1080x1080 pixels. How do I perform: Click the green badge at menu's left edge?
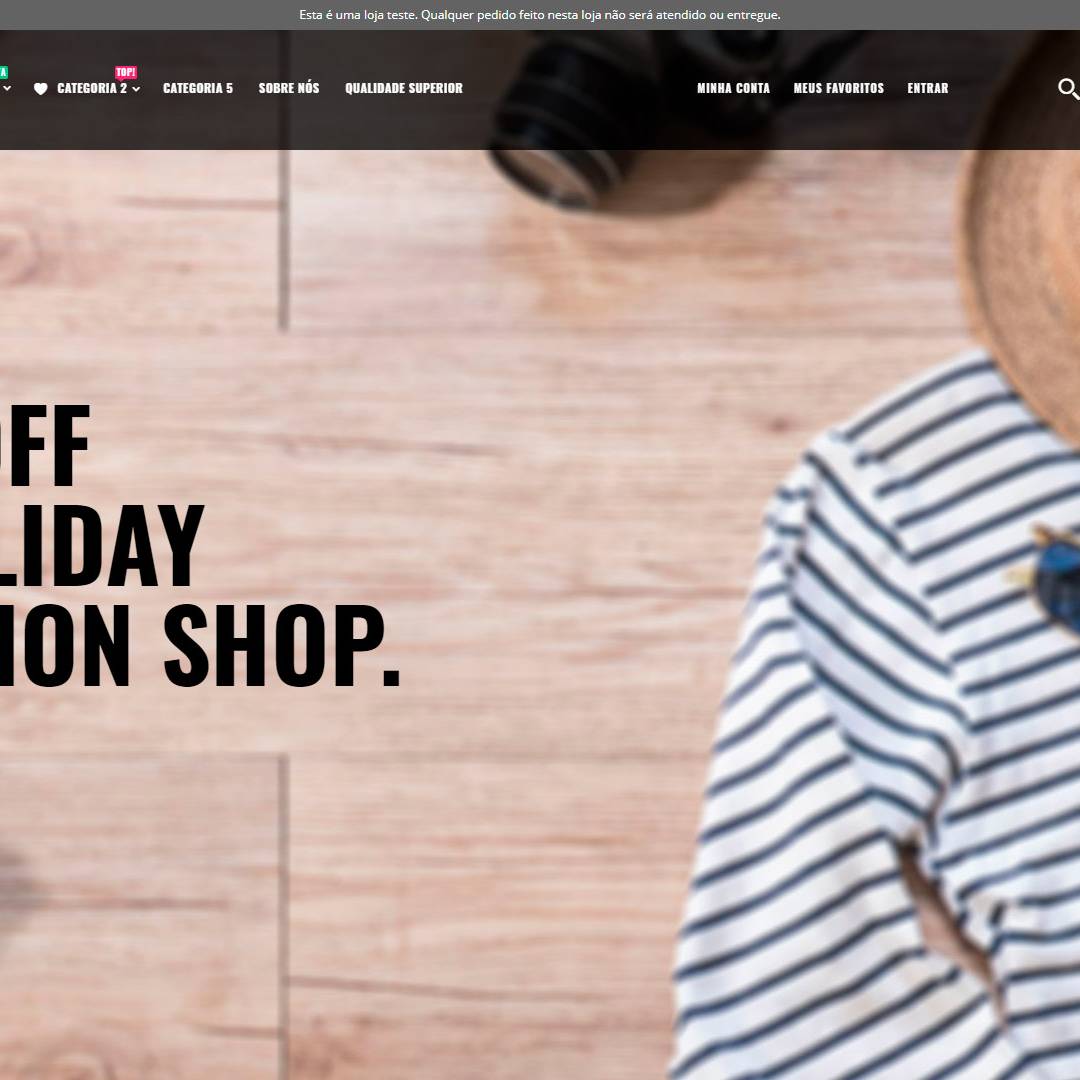(3, 72)
